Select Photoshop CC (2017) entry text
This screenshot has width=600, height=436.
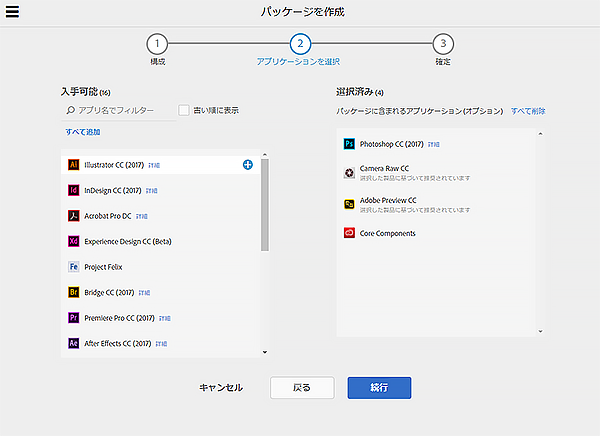coord(391,144)
